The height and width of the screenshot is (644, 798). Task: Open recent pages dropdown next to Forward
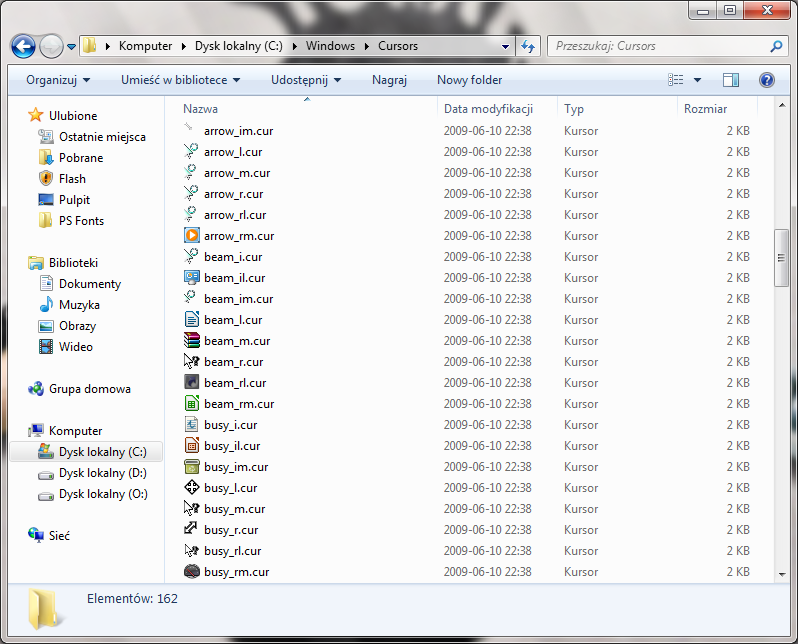(x=72, y=47)
